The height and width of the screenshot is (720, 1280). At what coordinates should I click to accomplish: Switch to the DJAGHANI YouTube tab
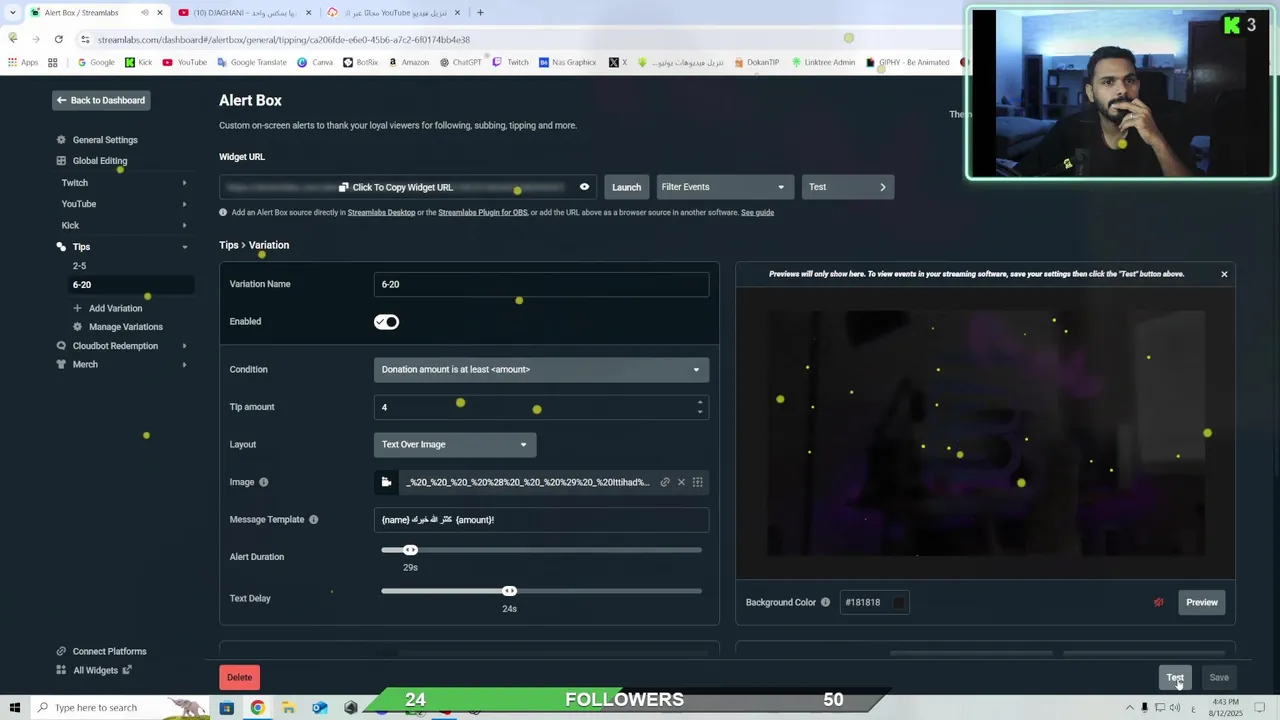point(243,13)
